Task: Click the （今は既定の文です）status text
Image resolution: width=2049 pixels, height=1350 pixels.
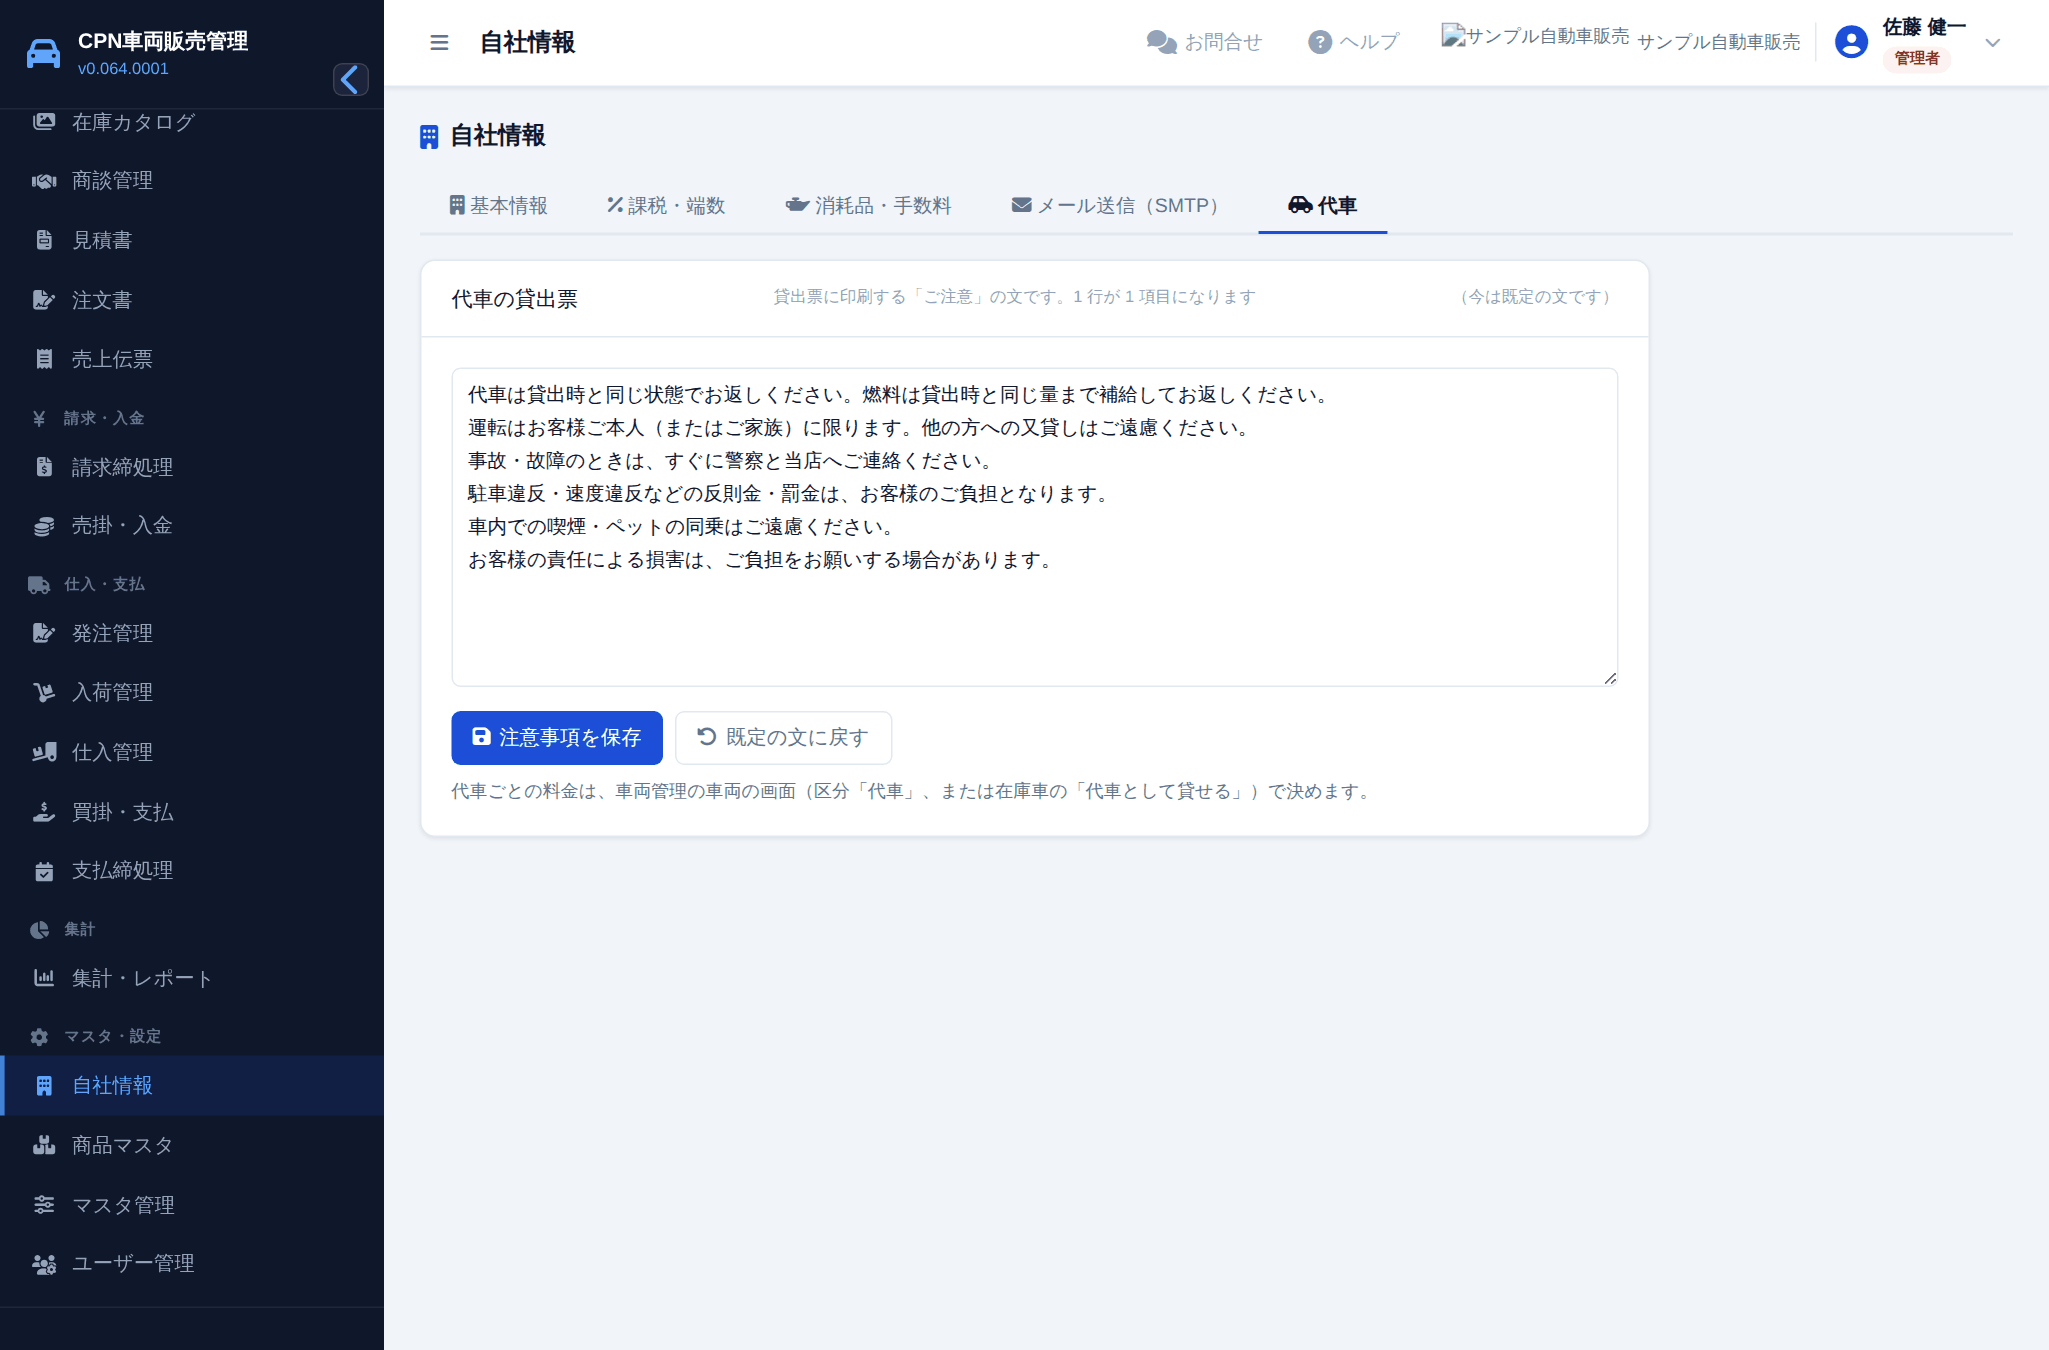Action: pos(1535,297)
